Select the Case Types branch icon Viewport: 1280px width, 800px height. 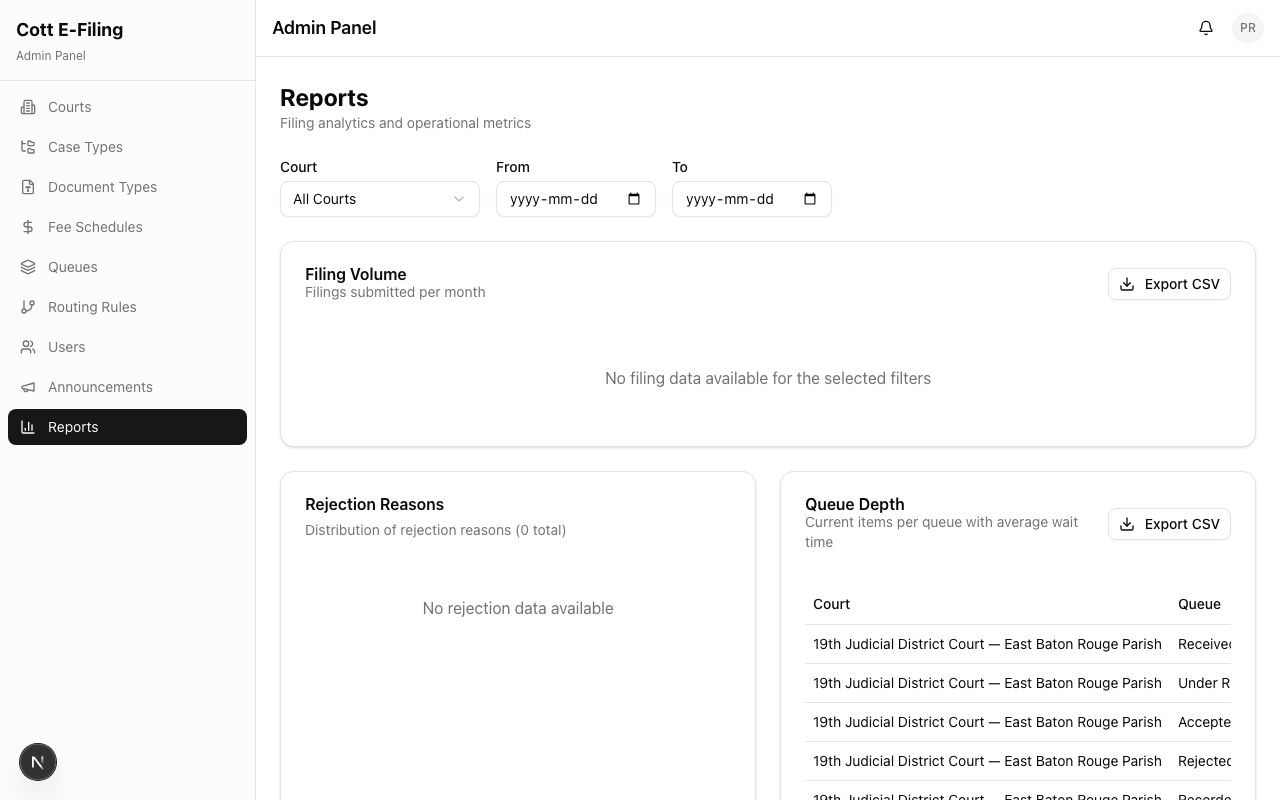[28, 147]
